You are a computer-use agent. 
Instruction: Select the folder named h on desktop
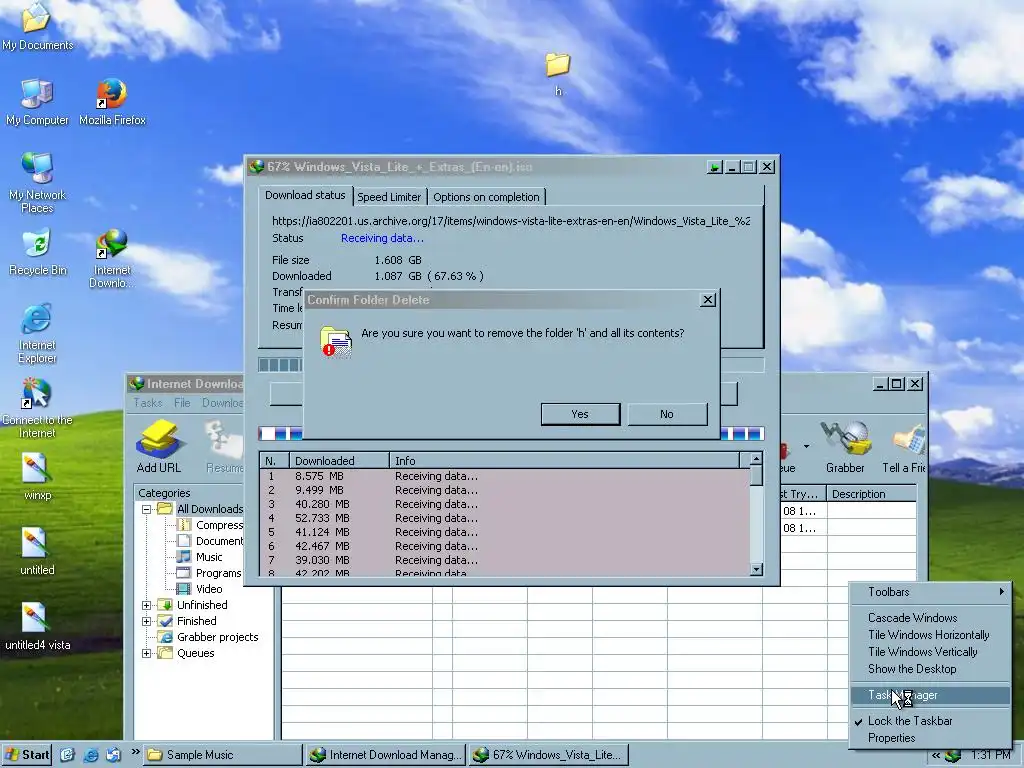click(558, 74)
